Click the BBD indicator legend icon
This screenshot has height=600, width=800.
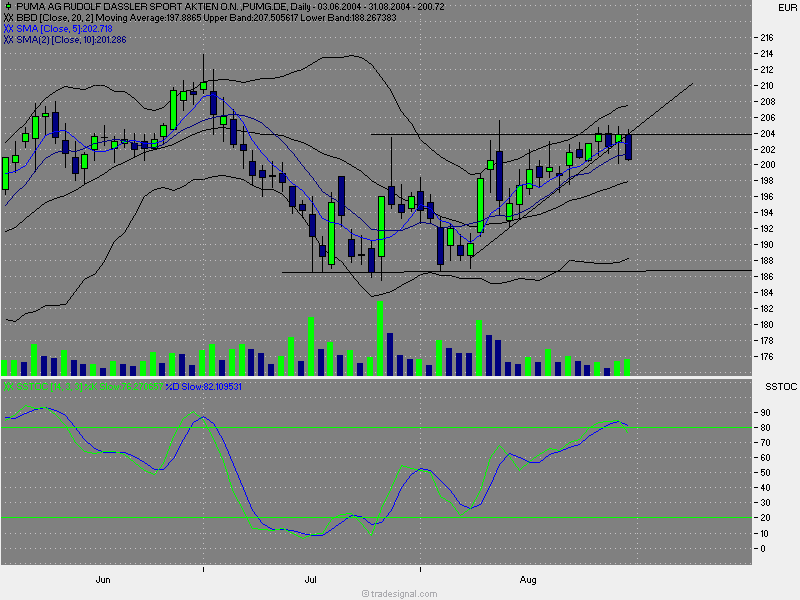tap(9, 18)
